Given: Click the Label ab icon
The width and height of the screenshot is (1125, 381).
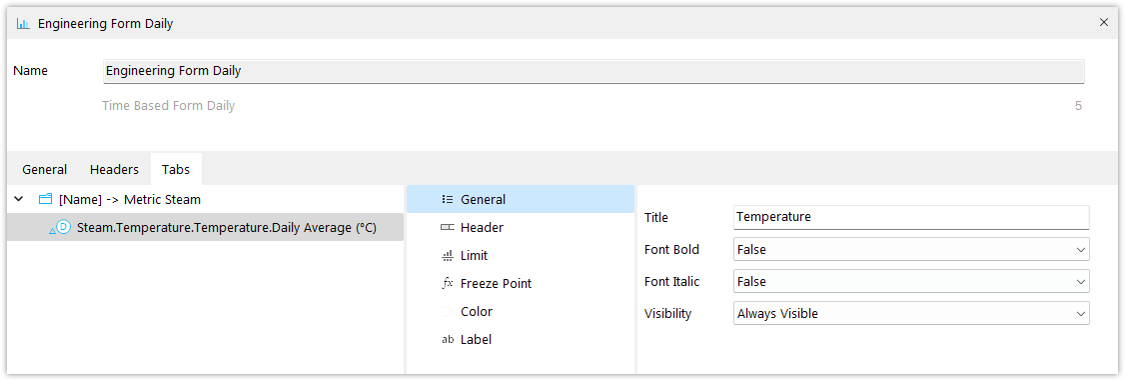Looking at the screenshot, I should click(447, 339).
